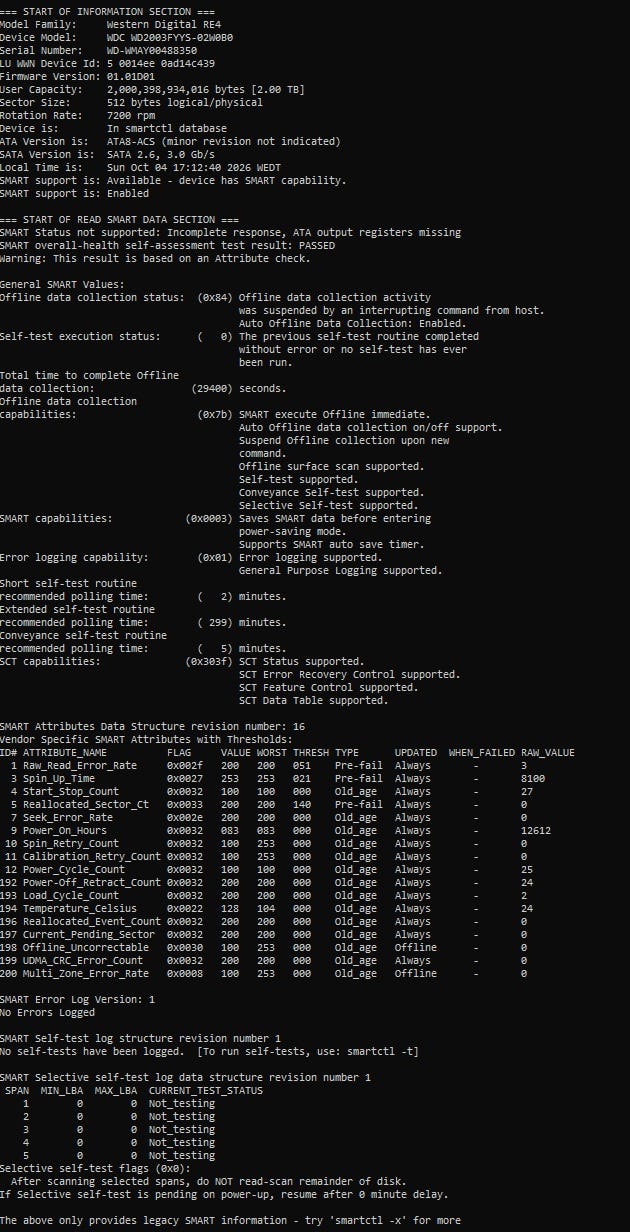Click 'Seek_Error_Rate' attribute name
The width and height of the screenshot is (630, 1232).
(x=68, y=817)
